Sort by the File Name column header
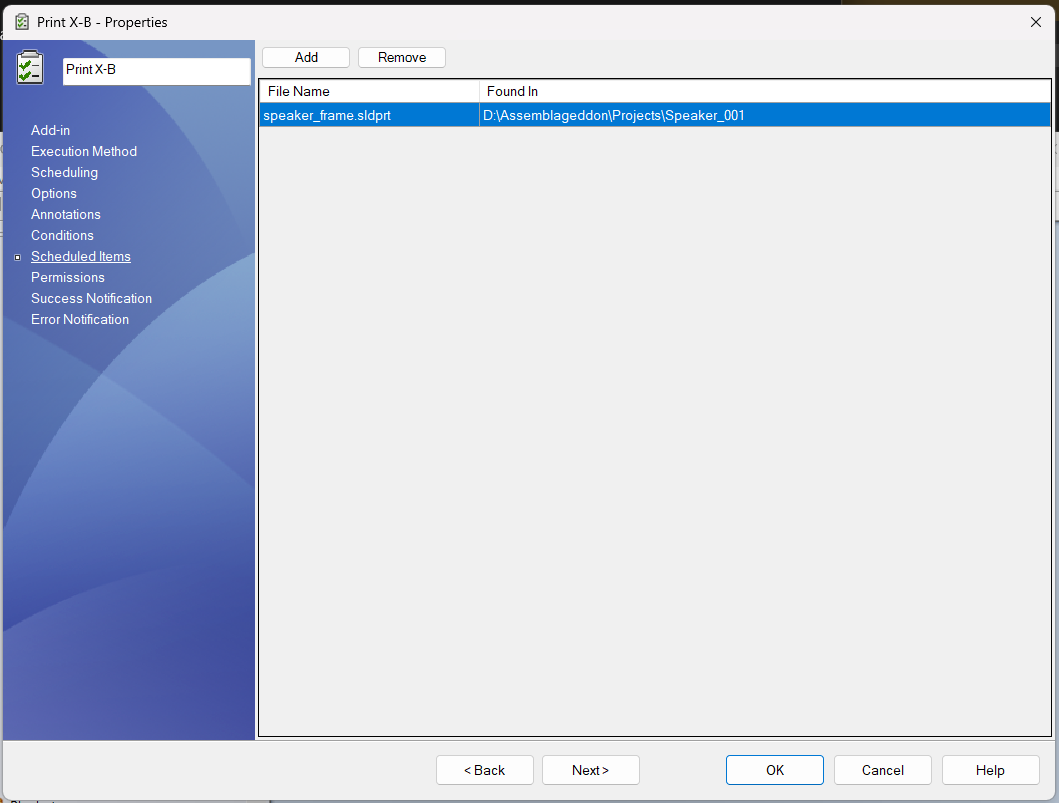 pyautogui.click(x=369, y=91)
